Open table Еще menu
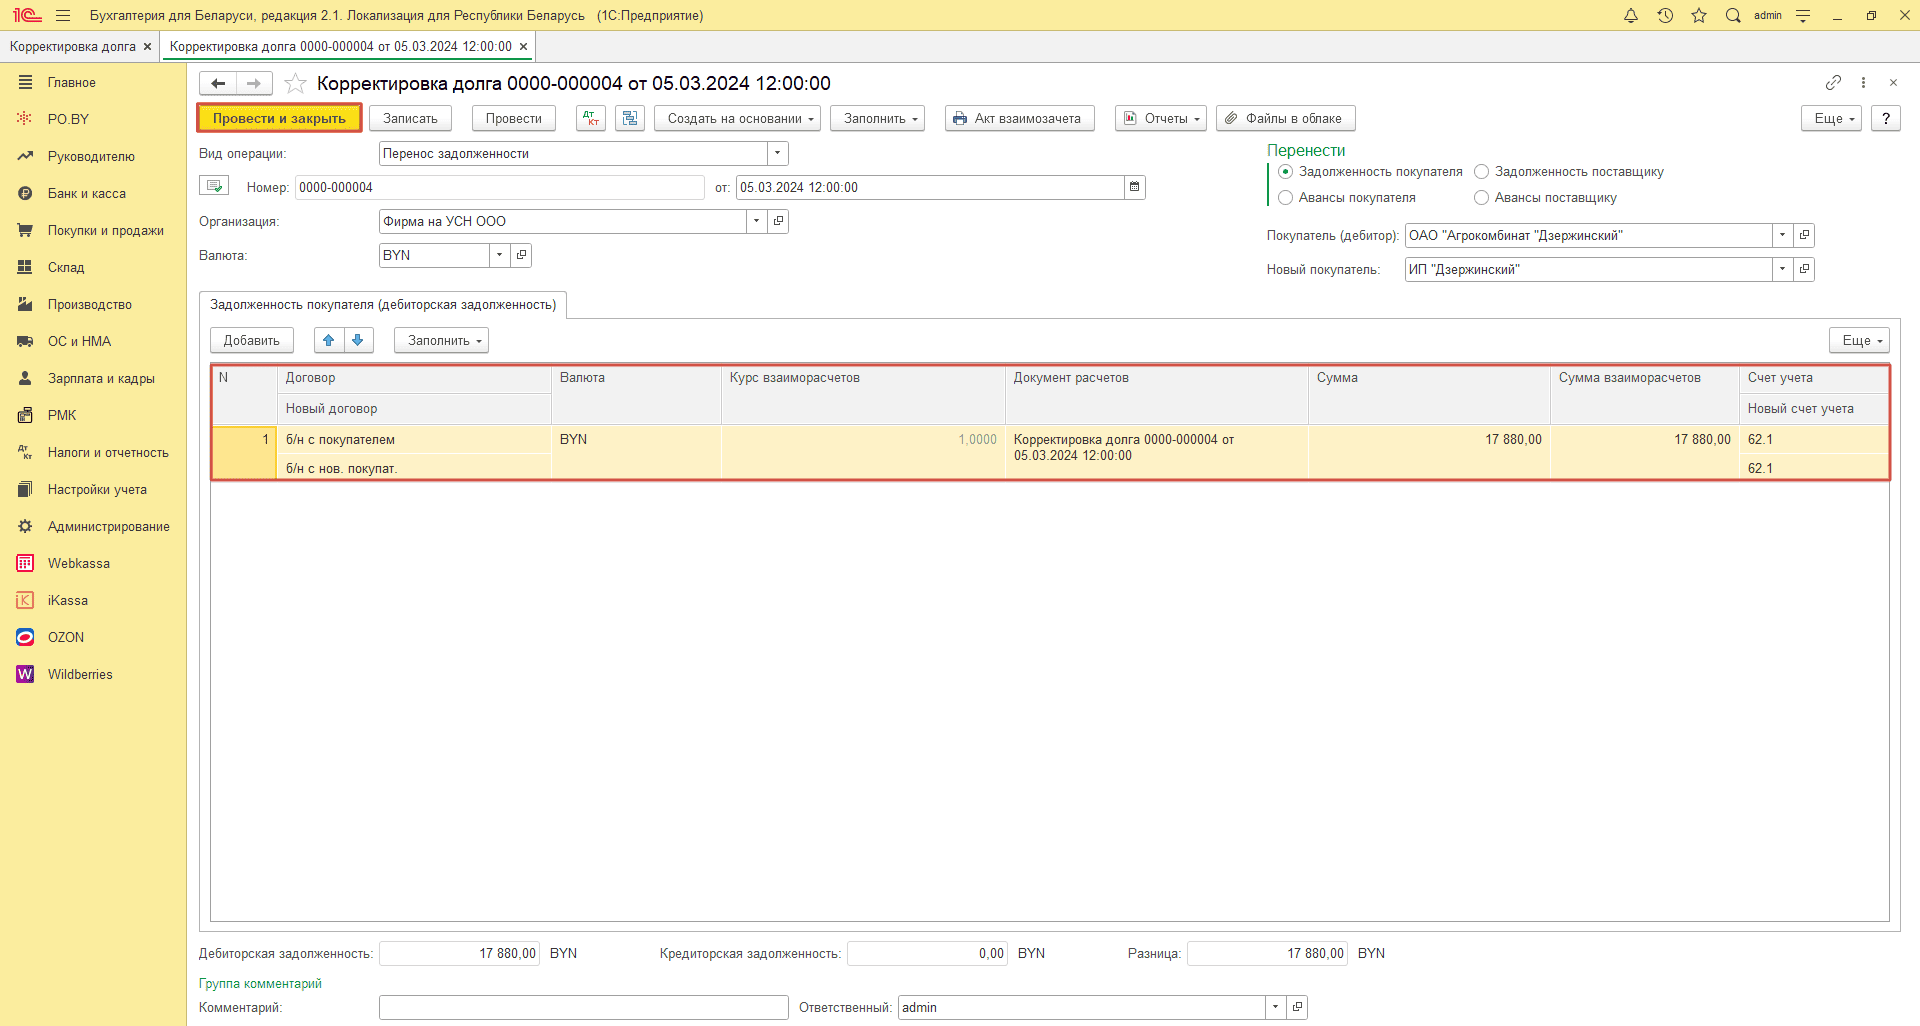 click(x=1859, y=340)
